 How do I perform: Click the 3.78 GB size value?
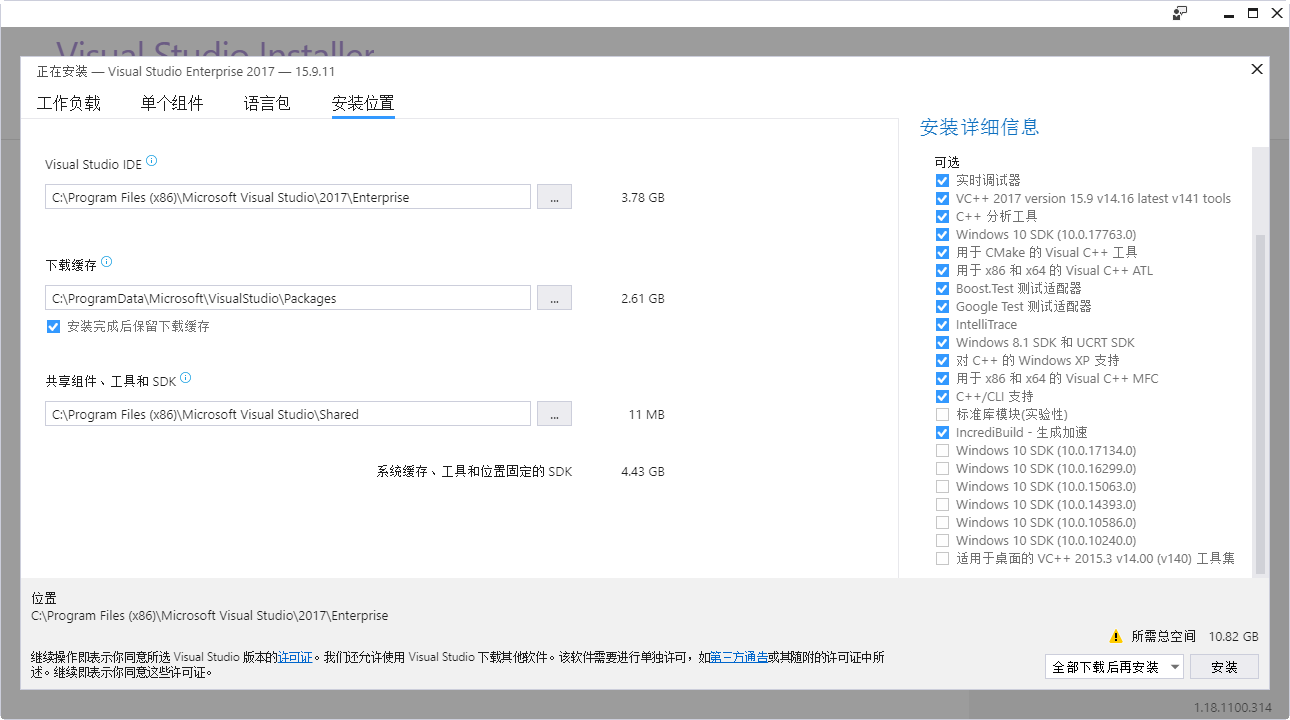coord(643,197)
